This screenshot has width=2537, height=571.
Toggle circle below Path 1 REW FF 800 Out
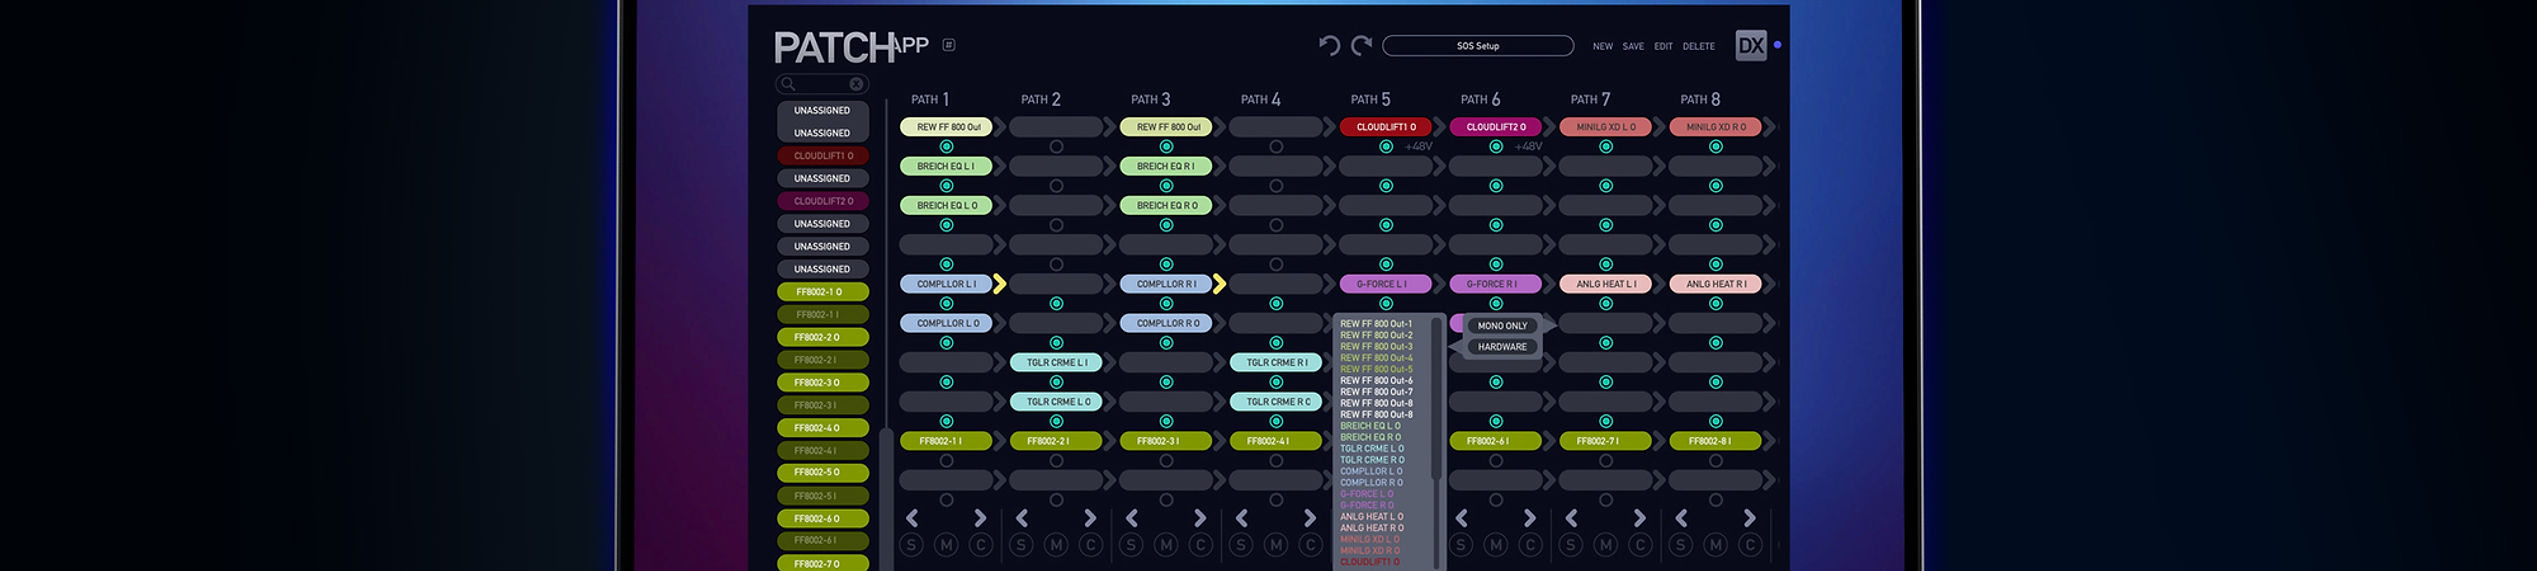[x=946, y=147]
